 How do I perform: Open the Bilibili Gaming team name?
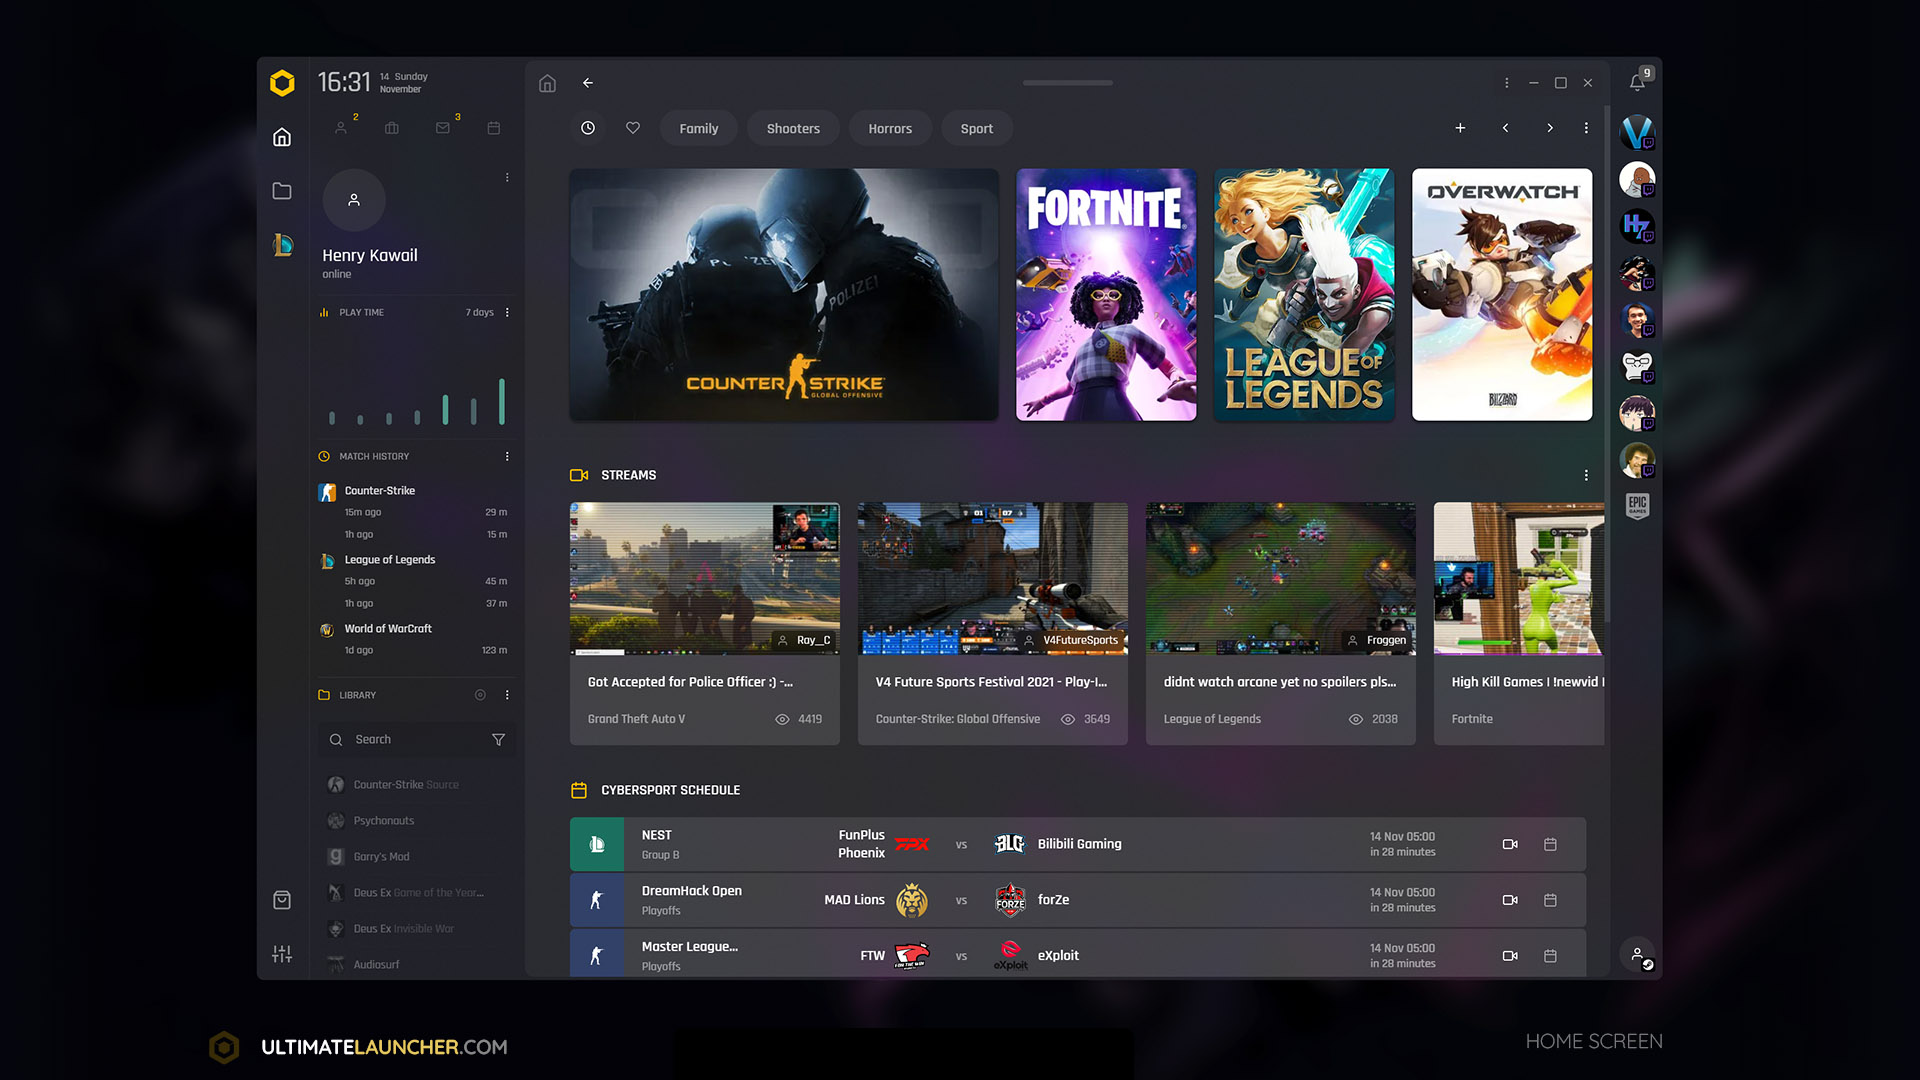click(1079, 845)
